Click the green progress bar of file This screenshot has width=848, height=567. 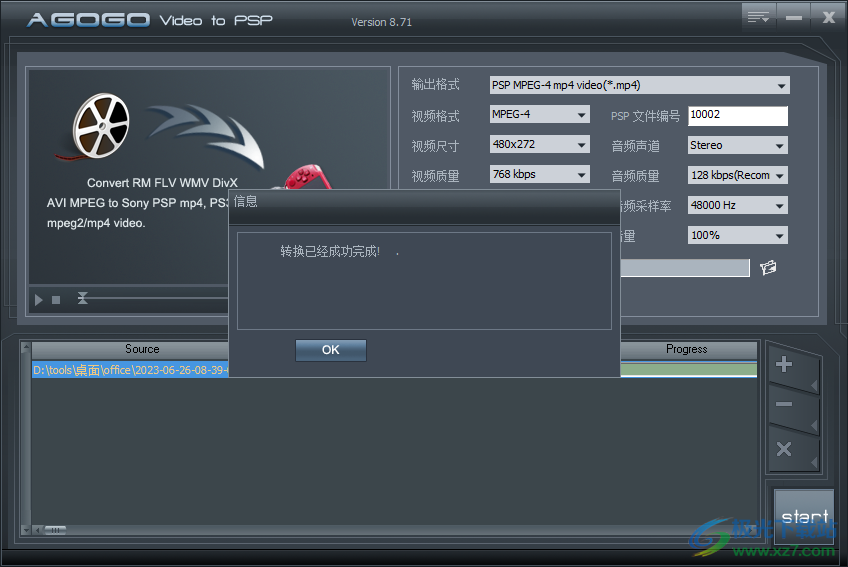(688, 370)
